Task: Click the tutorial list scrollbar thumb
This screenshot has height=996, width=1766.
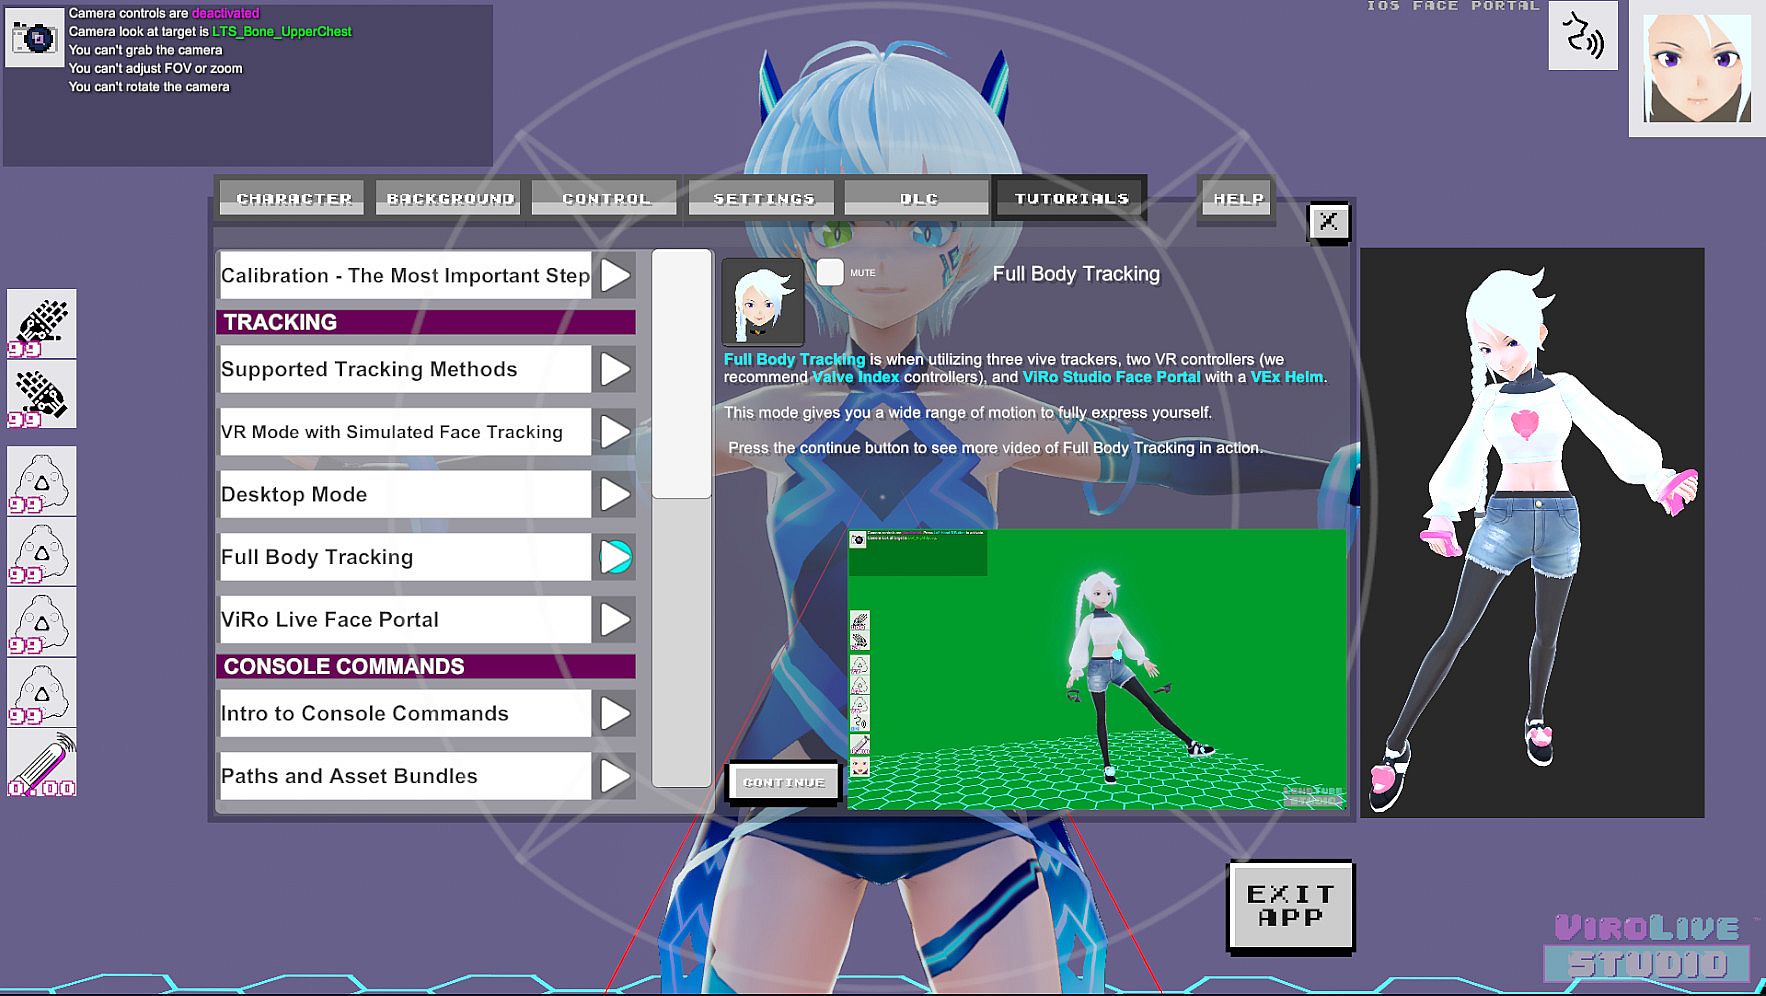Action: click(682, 374)
